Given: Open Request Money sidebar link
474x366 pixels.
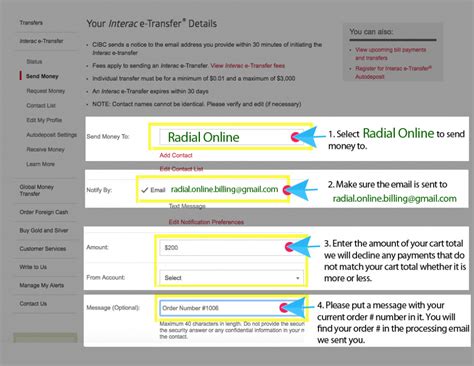Looking at the screenshot, I should [x=46, y=91].
